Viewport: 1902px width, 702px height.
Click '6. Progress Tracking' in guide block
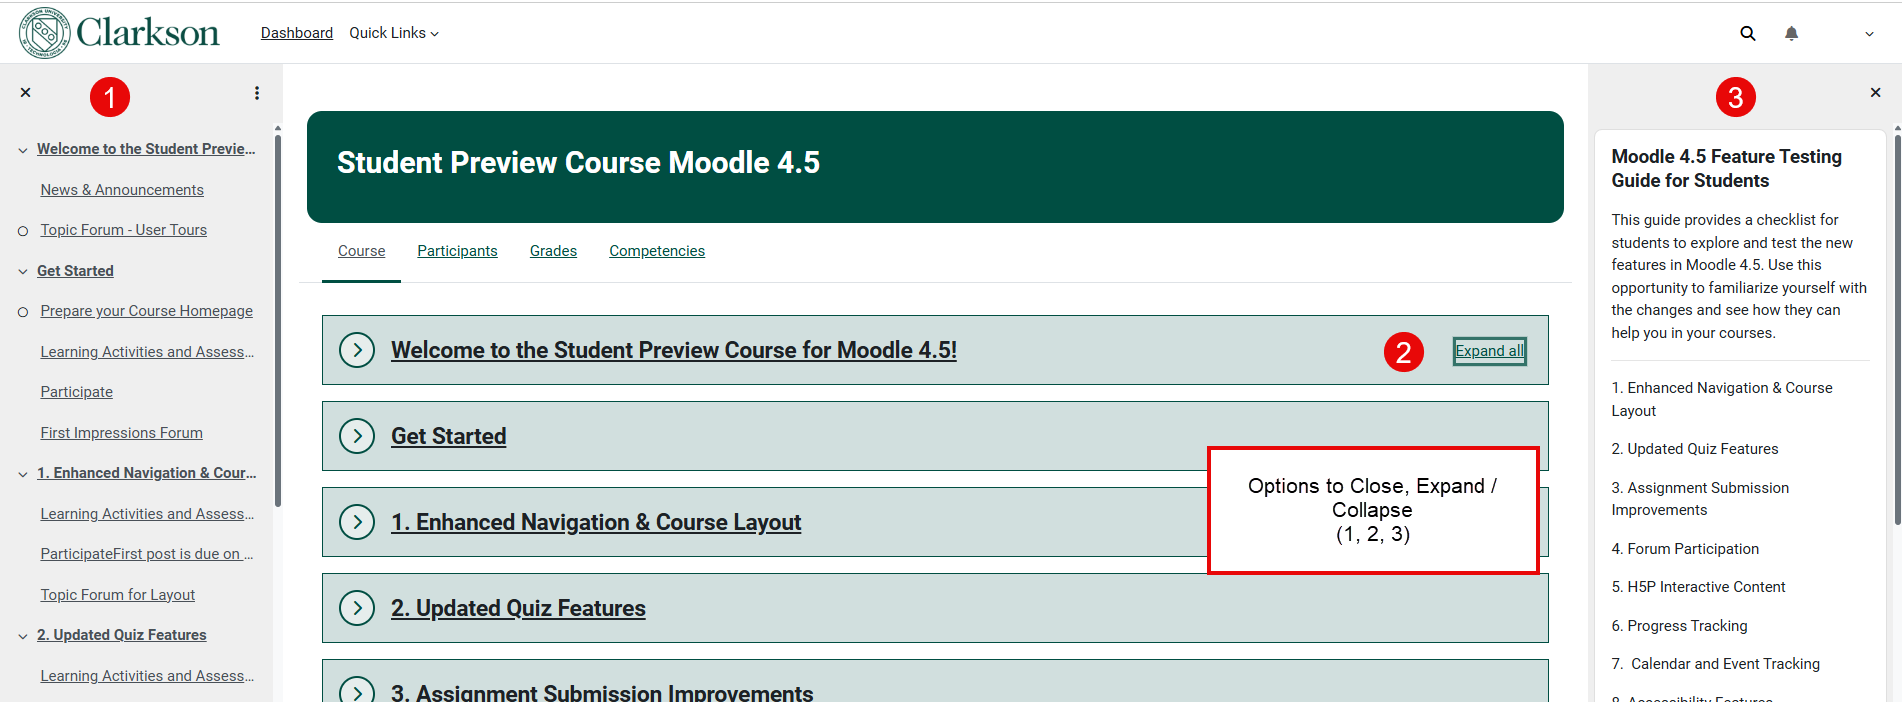[x=1679, y=626]
